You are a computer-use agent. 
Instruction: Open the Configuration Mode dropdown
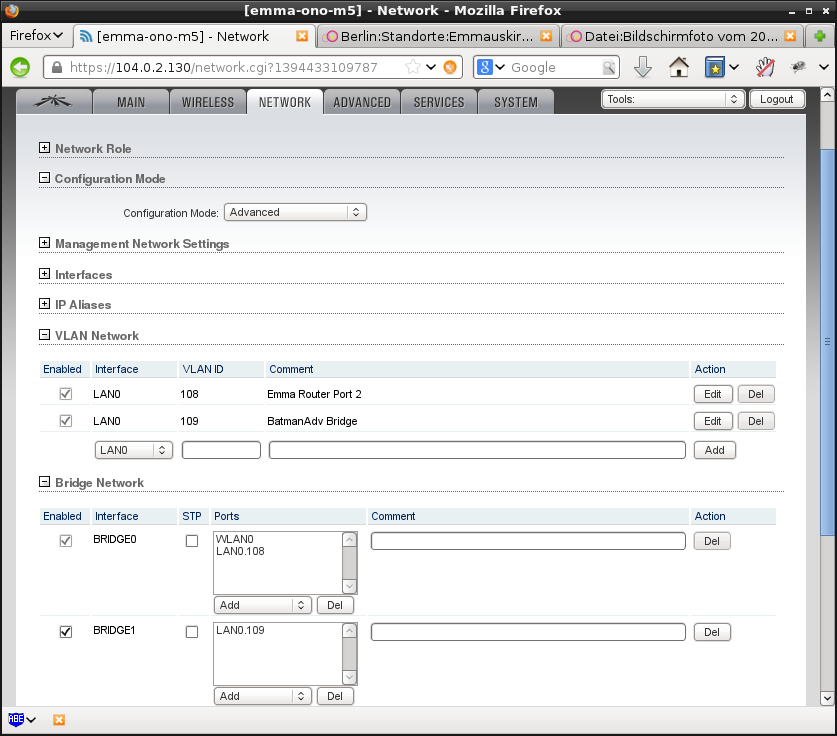point(295,212)
